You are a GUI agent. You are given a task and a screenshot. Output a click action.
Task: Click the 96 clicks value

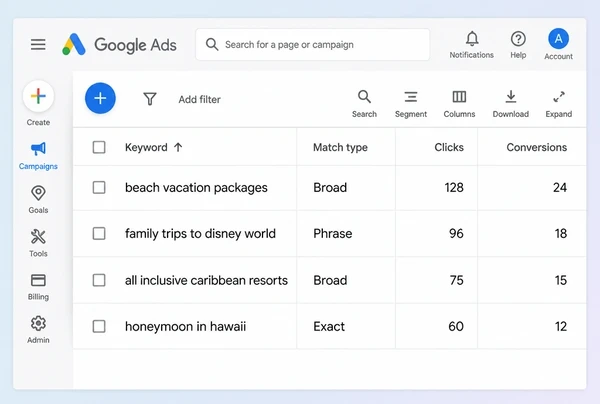tap(456, 233)
